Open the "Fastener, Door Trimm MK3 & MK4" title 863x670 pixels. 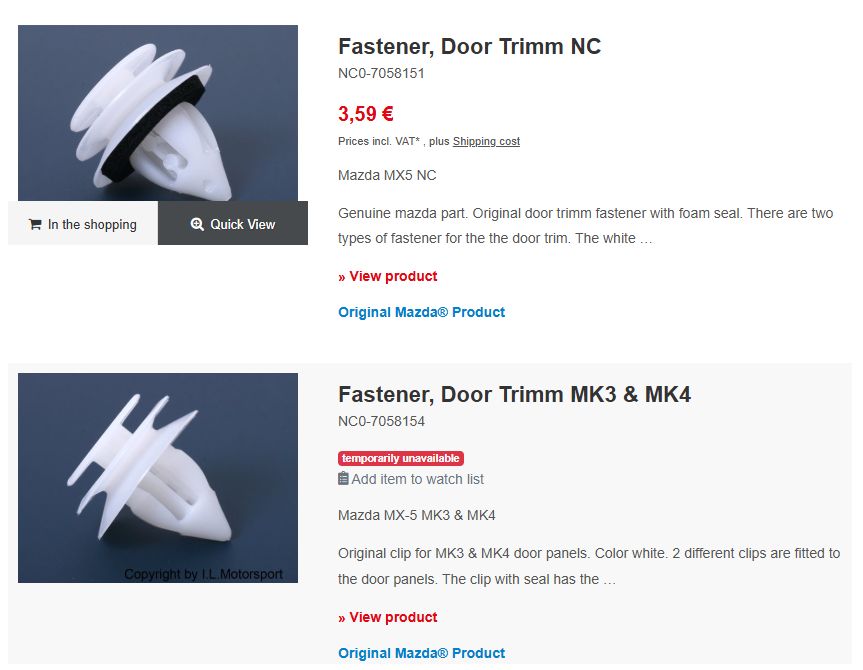pos(514,394)
